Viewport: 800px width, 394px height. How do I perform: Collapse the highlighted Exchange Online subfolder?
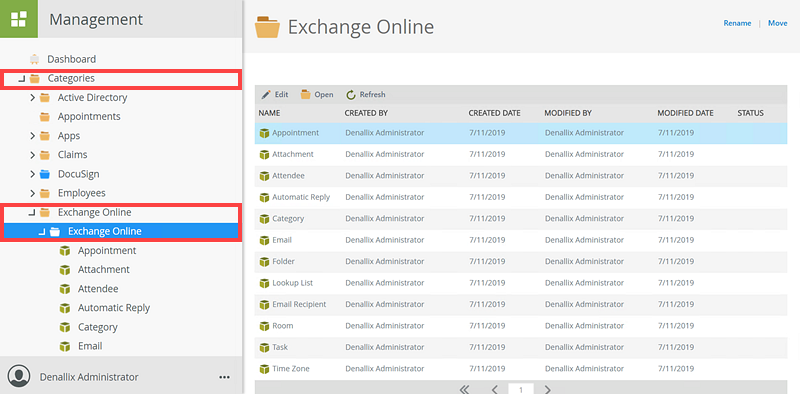[41, 232]
